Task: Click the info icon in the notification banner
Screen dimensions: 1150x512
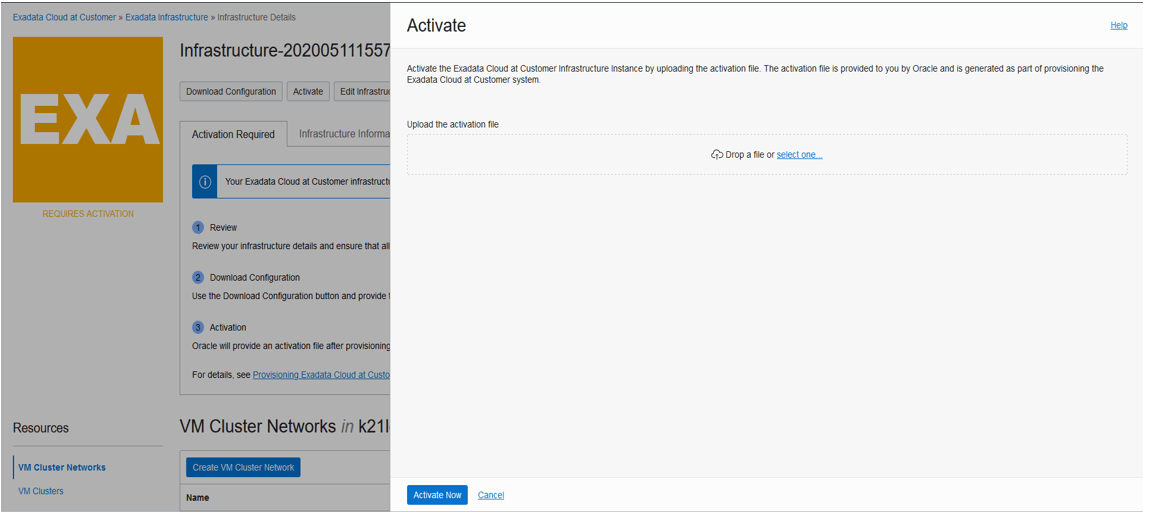Action: [x=205, y=182]
